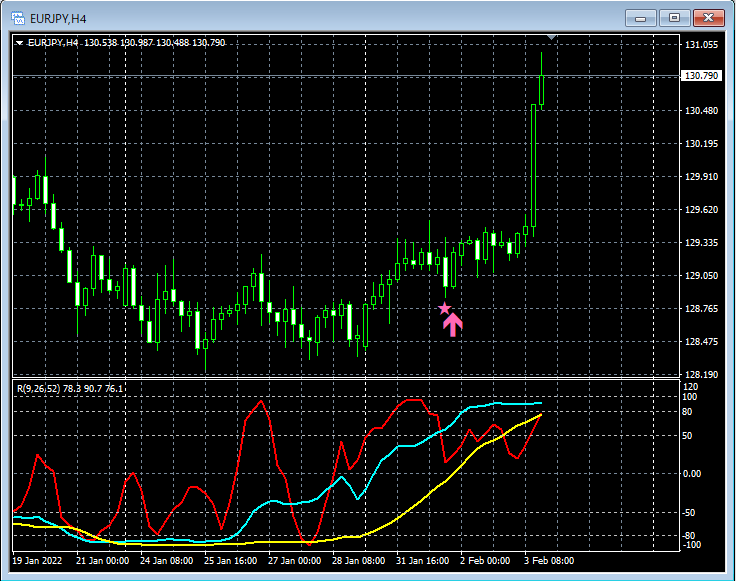
Task: Click the R(9,26,52) indicator label
Action: pyautogui.click(x=70, y=388)
